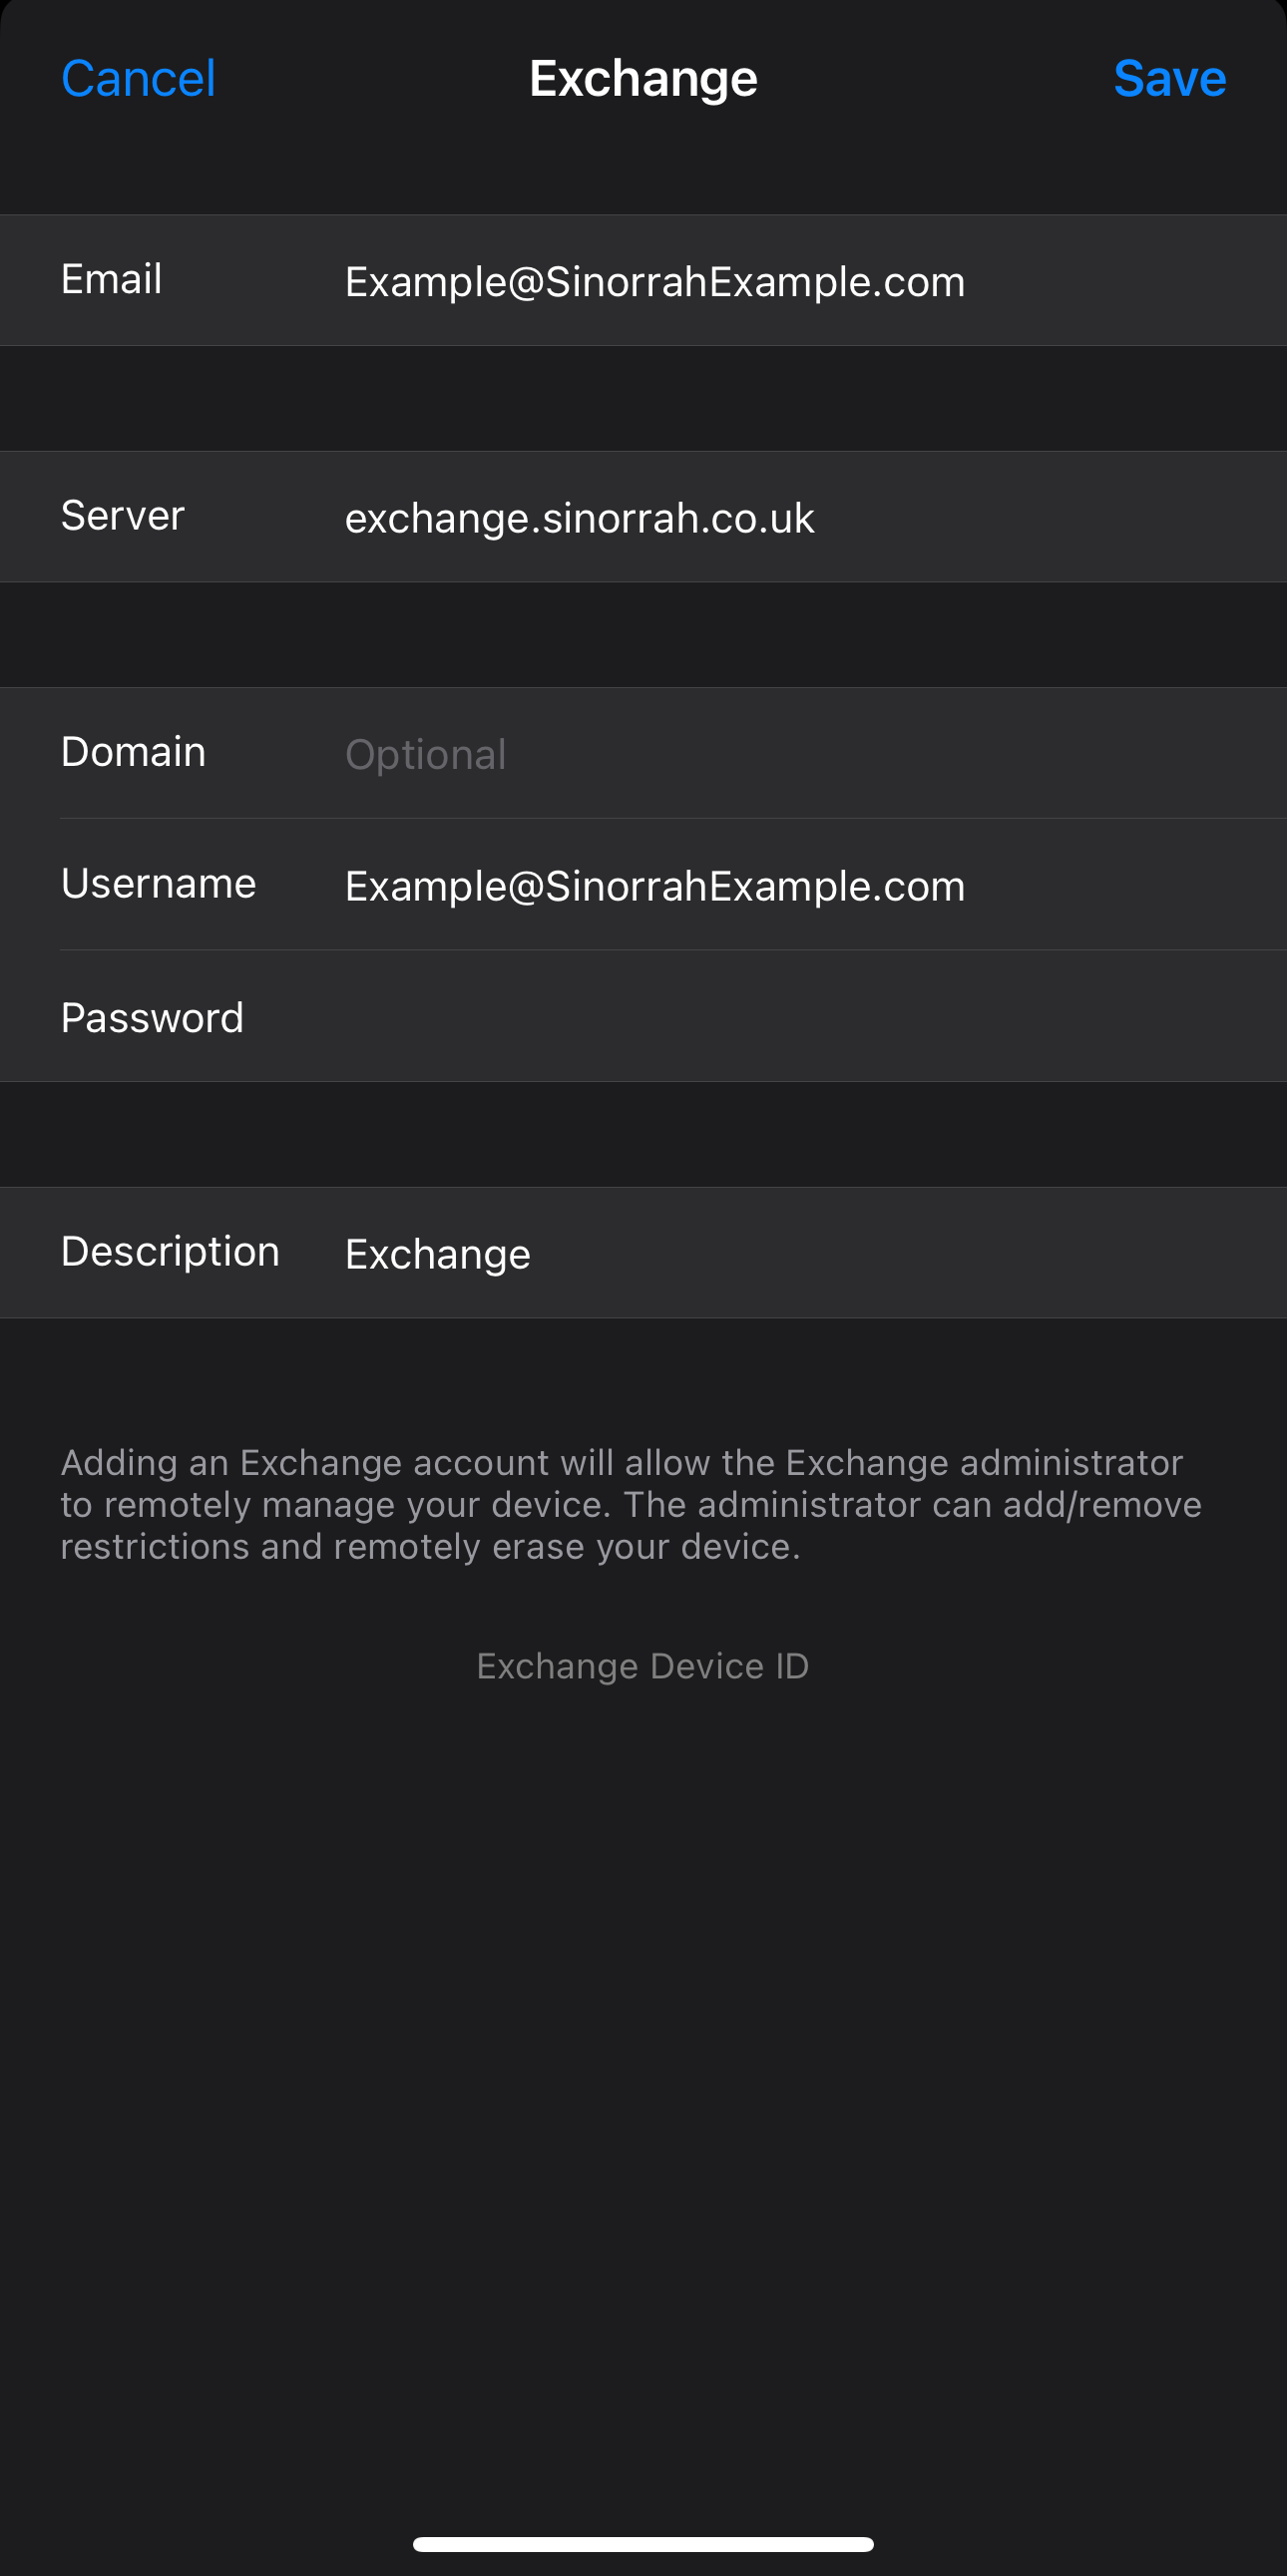Tap the administrator remote management notice
This screenshot has width=1287, height=2576.
(630, 1504)
